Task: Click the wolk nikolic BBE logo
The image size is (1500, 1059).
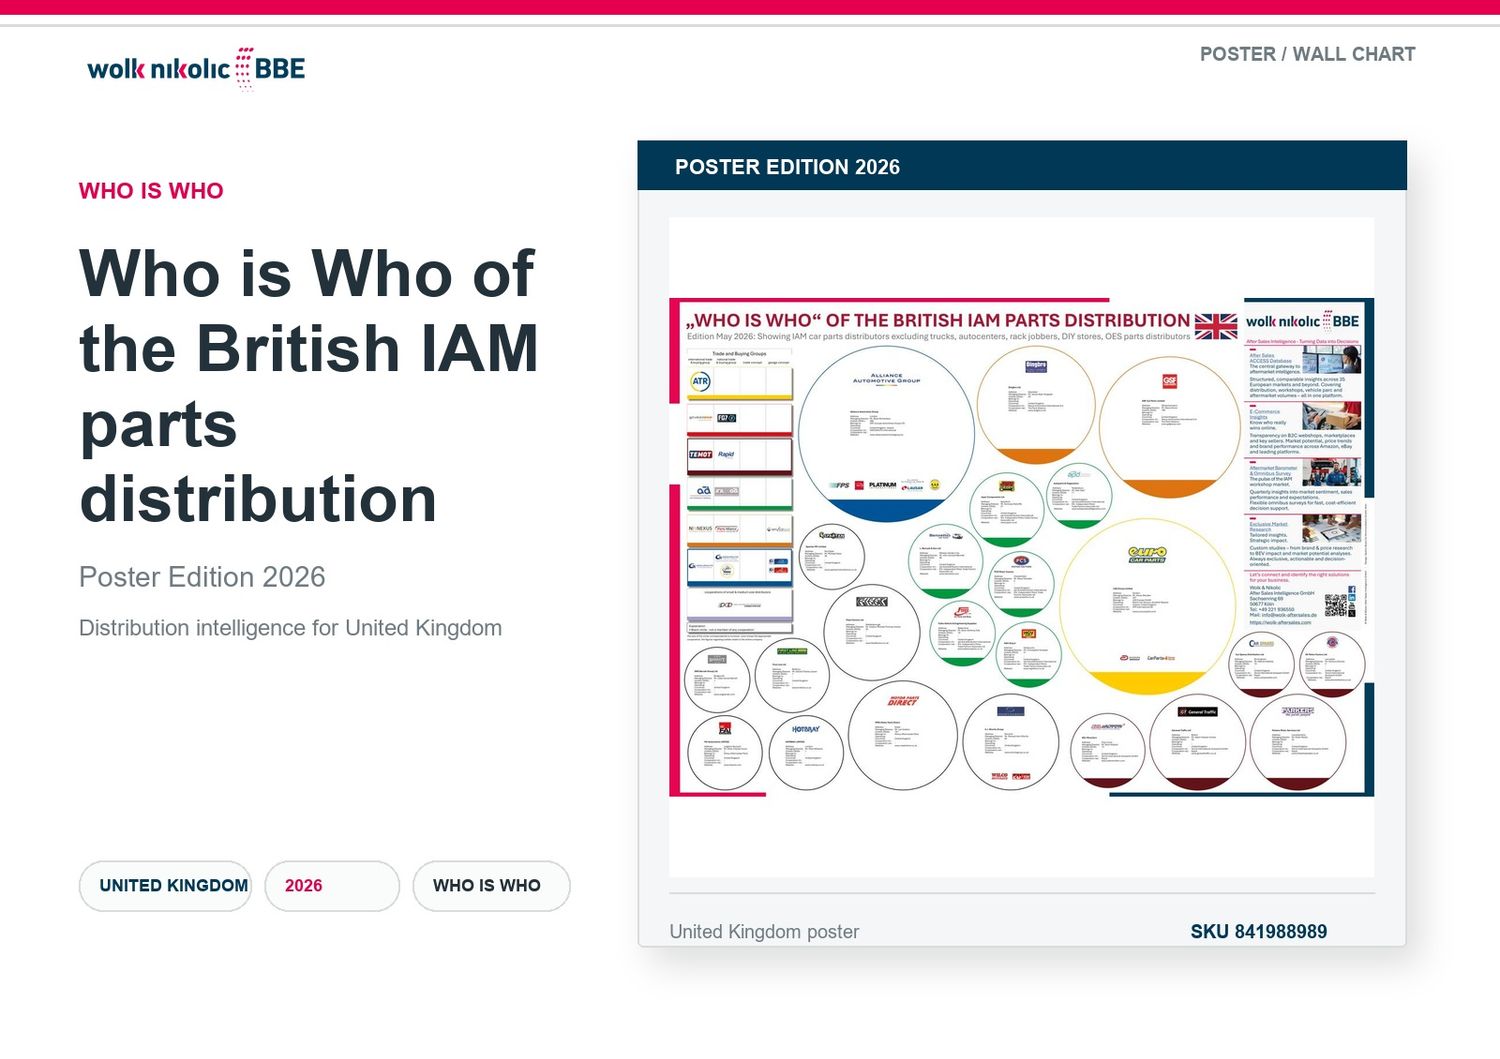Action: (x=196, y=69)
